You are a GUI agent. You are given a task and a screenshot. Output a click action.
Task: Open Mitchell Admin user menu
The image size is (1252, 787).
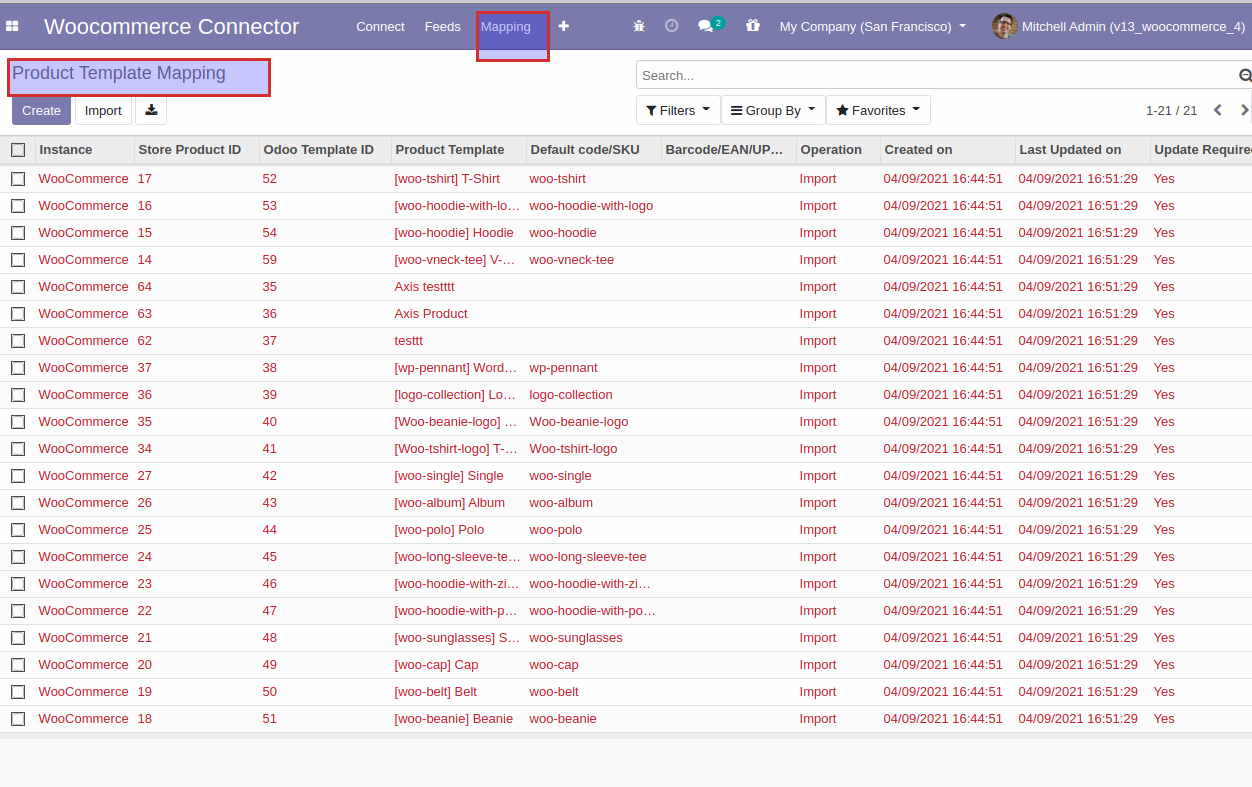(x=1118, y=27)
